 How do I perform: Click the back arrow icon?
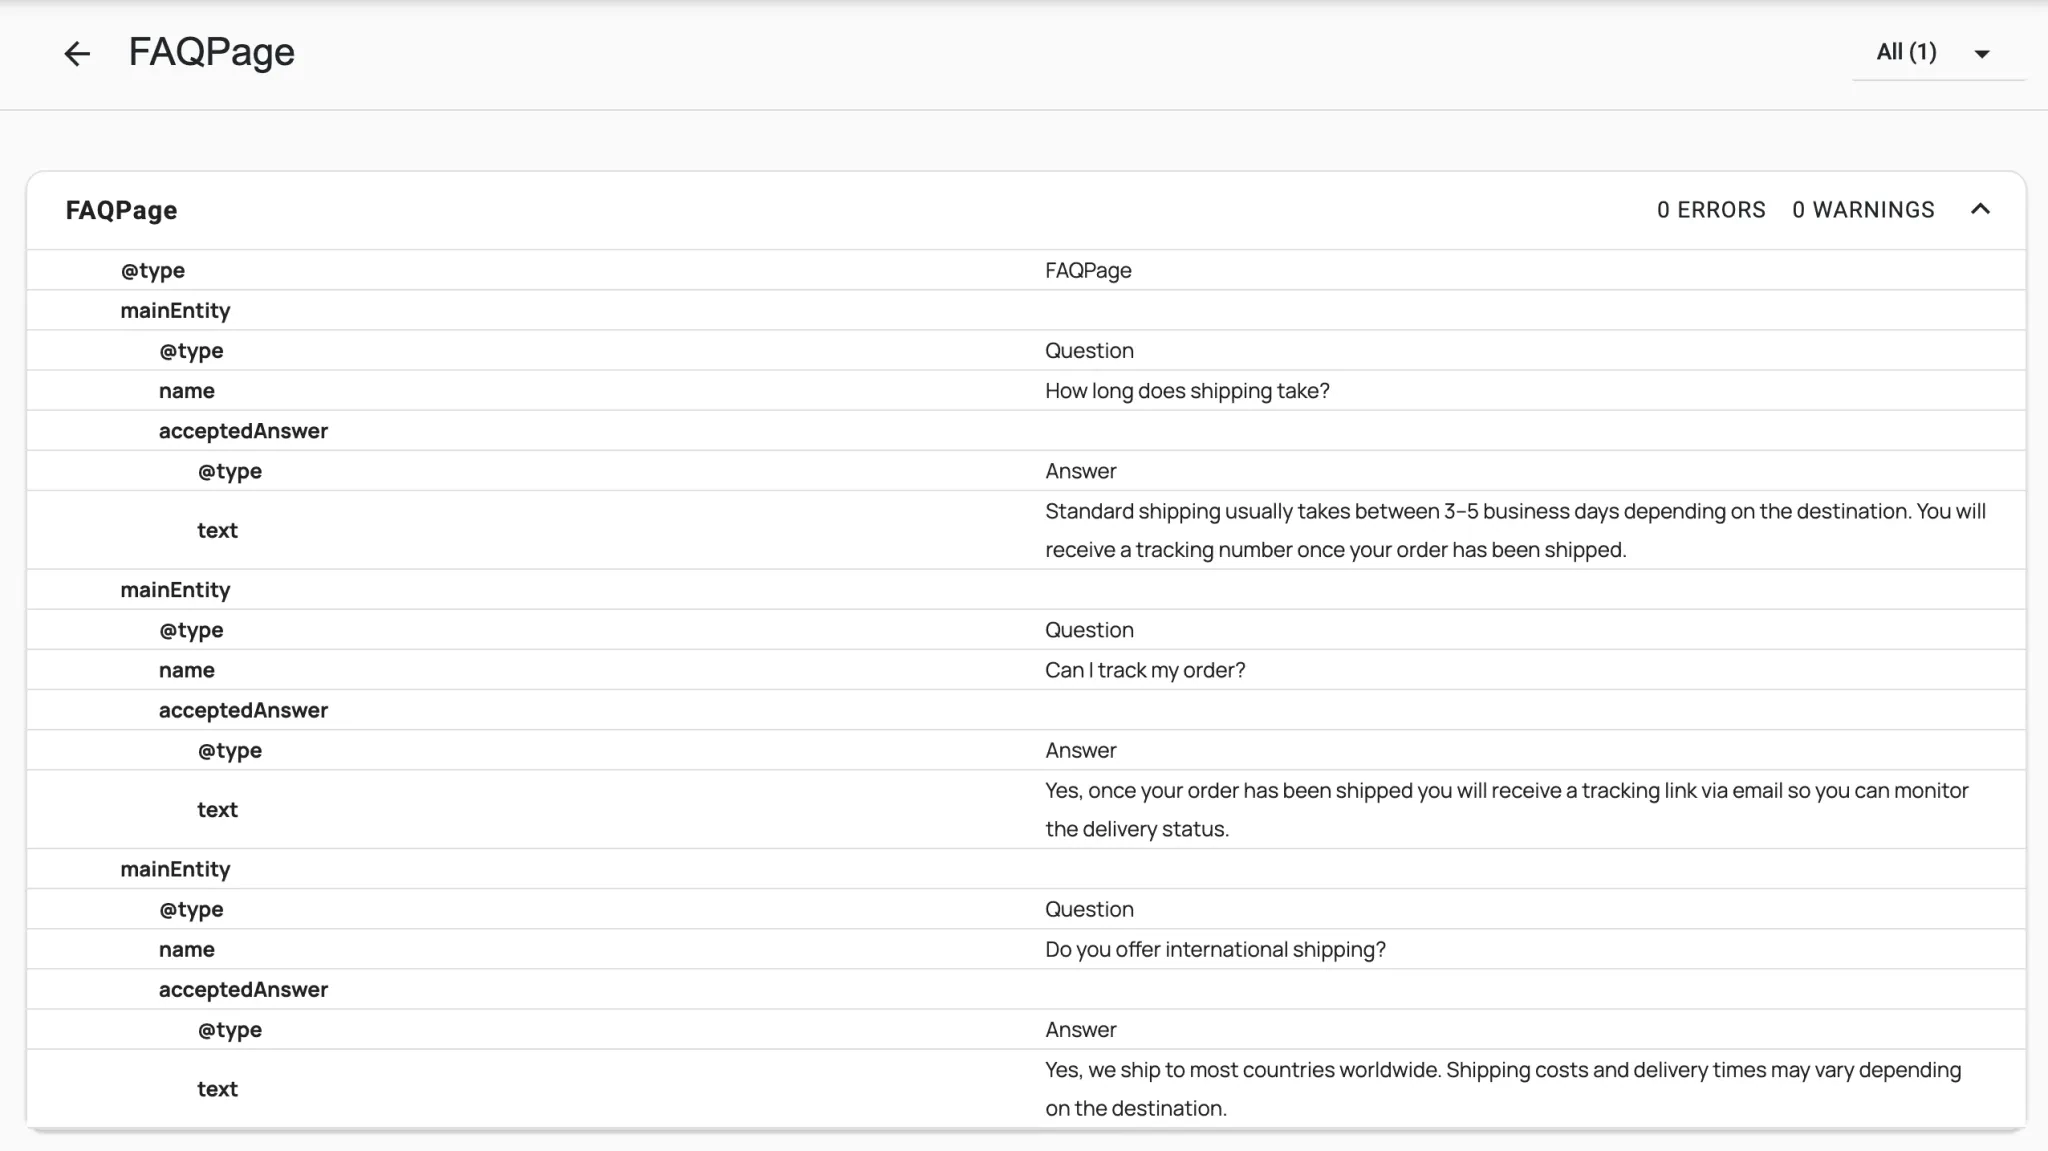pos(77,53)
